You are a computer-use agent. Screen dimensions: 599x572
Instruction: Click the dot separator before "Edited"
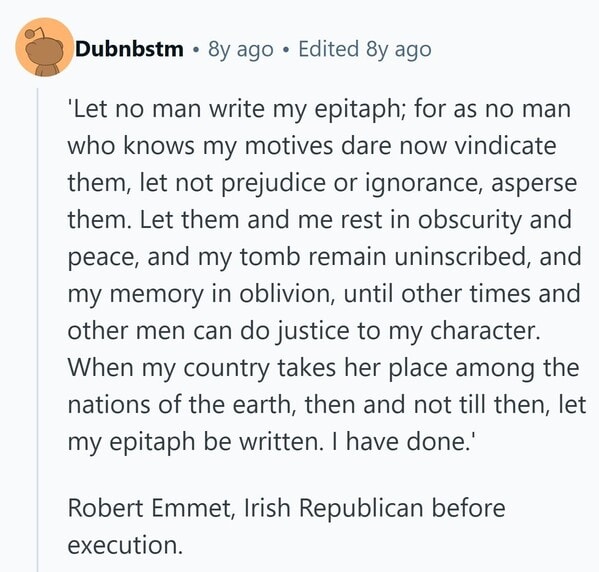click(x=286, y=50)
